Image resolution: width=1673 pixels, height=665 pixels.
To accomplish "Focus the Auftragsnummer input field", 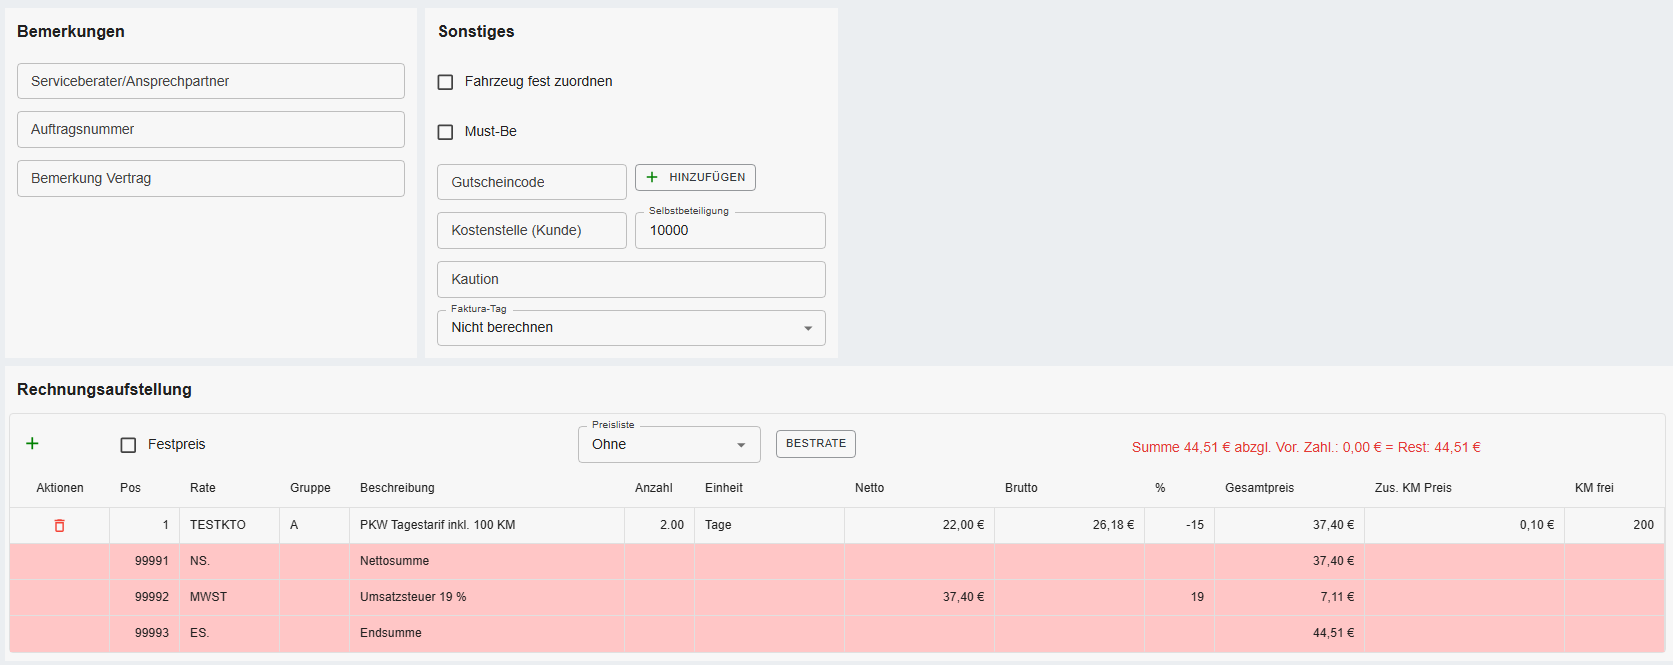I will click(x=210, y=129).
